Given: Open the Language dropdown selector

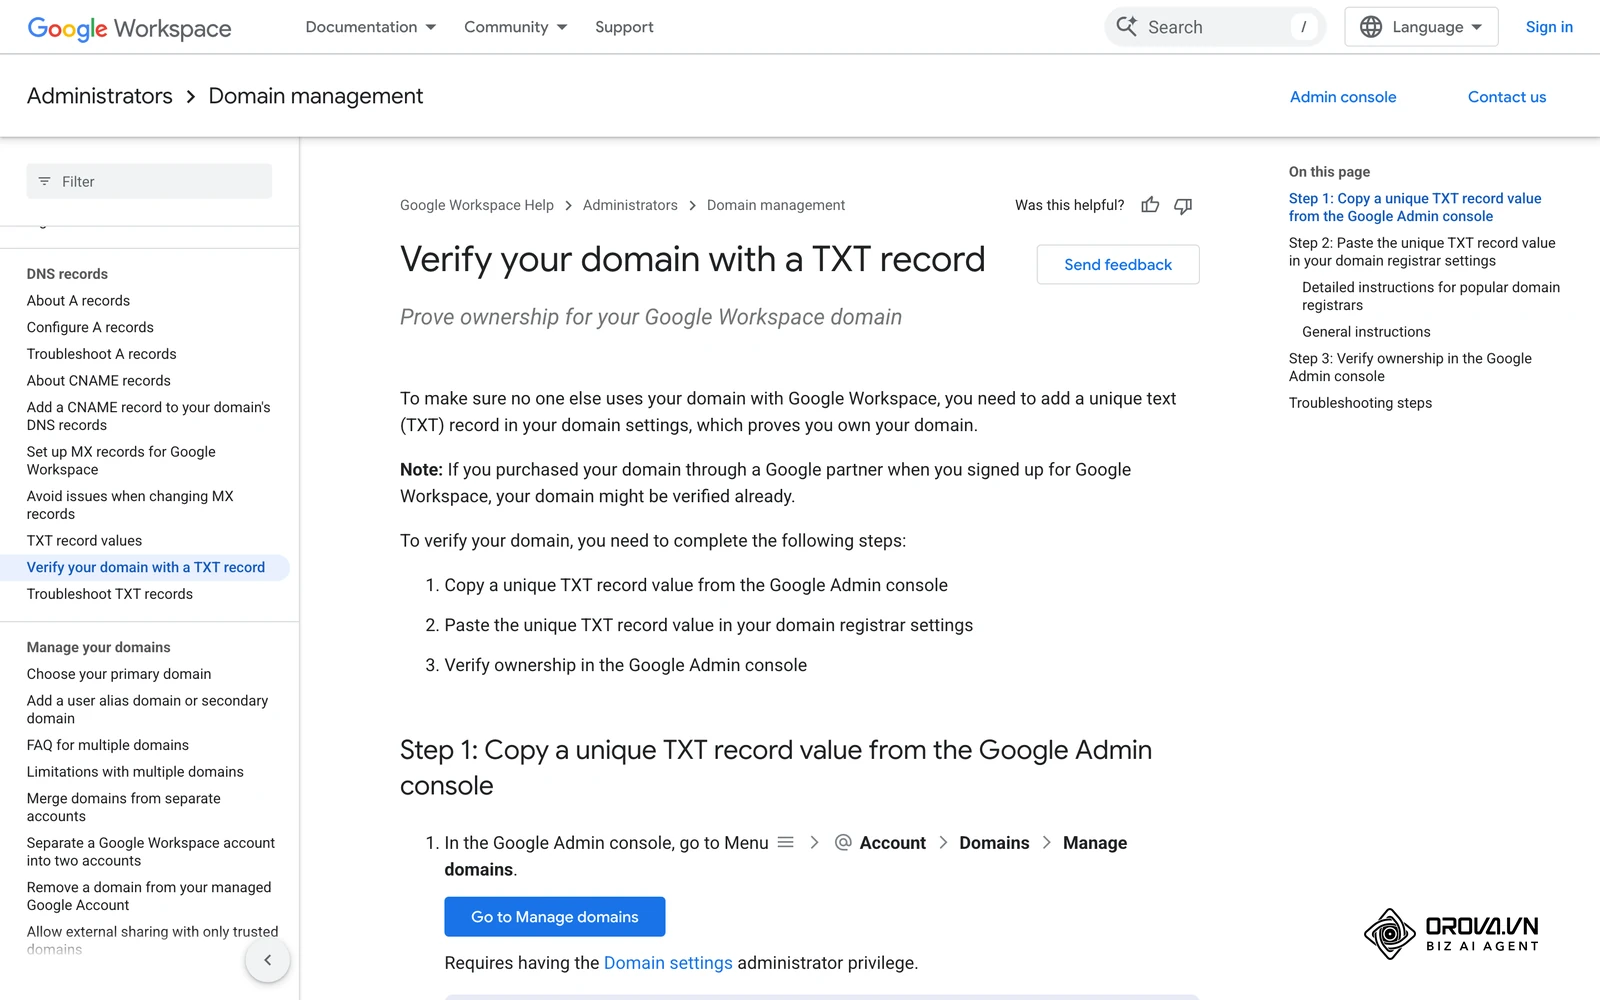Looking at the screenshot, I should coord(1421,27).
